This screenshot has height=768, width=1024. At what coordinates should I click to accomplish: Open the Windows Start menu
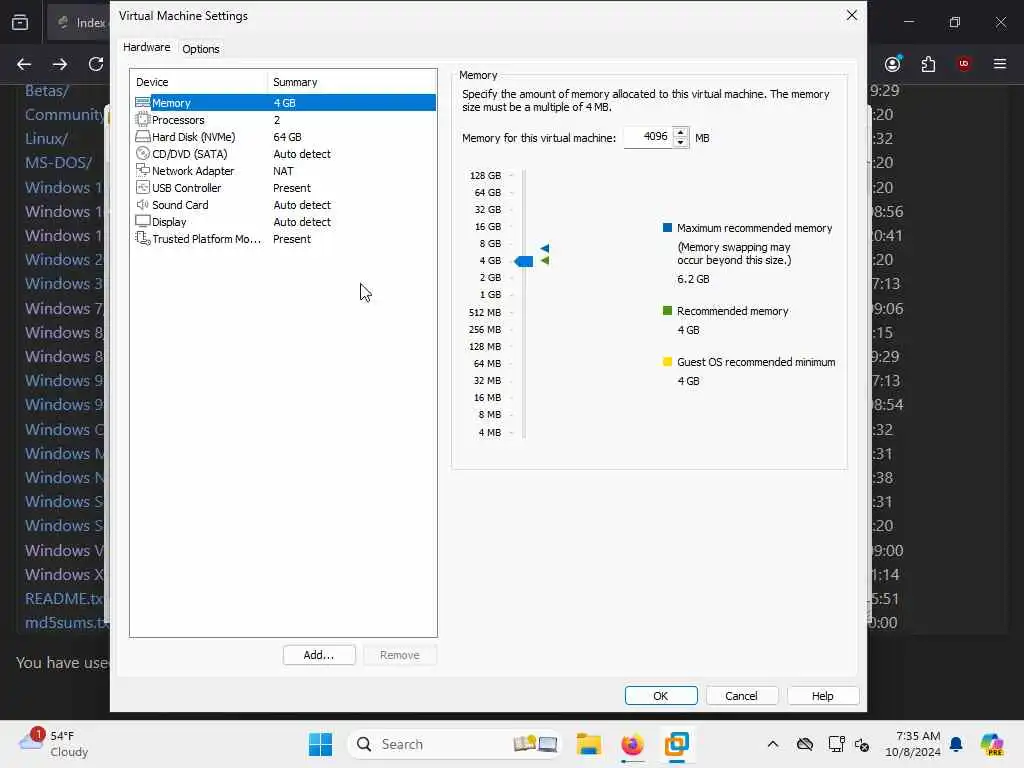(x=320, y=744)
